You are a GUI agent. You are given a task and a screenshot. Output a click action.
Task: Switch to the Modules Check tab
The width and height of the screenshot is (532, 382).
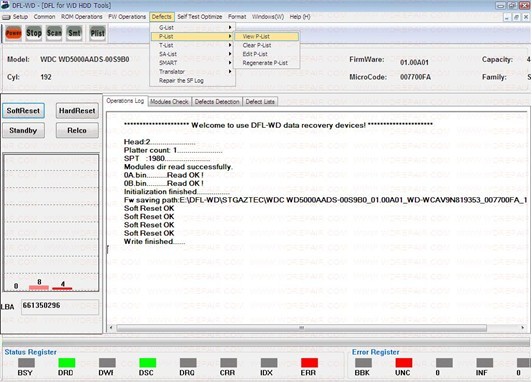tap(169, 102)
